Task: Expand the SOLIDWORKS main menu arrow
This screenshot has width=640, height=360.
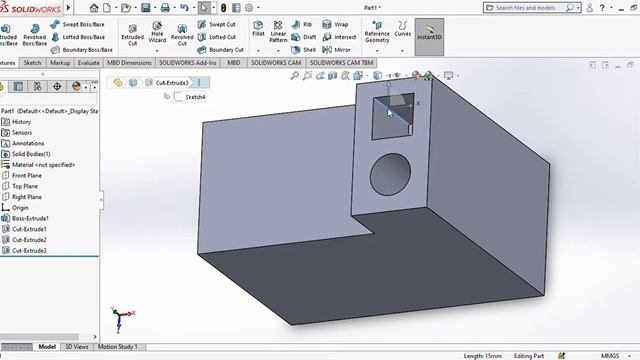Action: pyautogui.click(x=69, y=8)
